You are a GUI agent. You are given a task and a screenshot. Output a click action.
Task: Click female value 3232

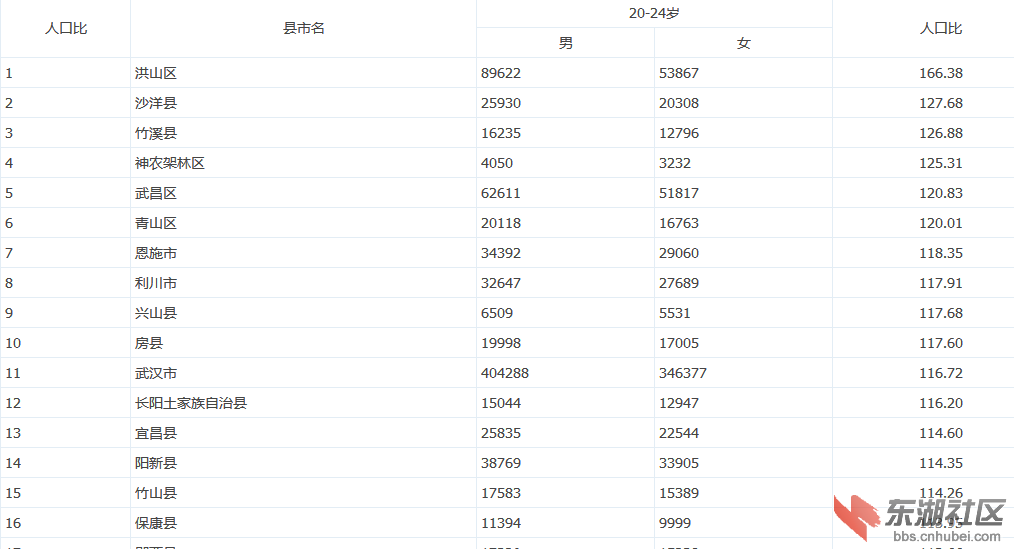pos(674,163)
